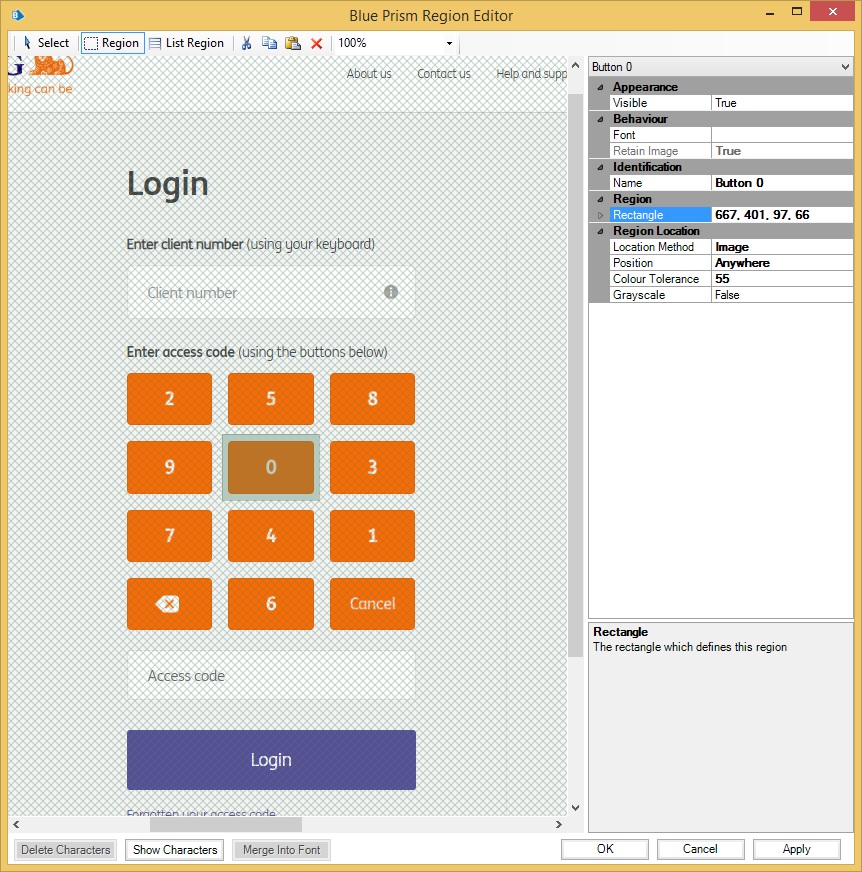Select the highlighted Button 0 region

271,467
